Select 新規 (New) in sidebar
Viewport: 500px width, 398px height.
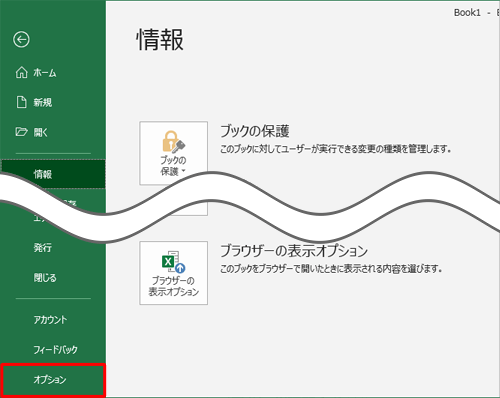click(43, 102)
